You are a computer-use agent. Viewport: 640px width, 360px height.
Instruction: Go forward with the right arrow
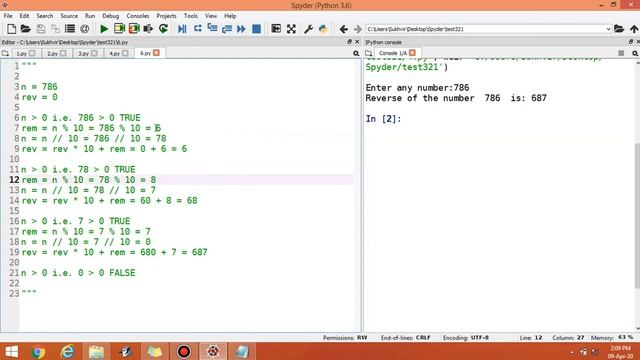coord(358,29)
